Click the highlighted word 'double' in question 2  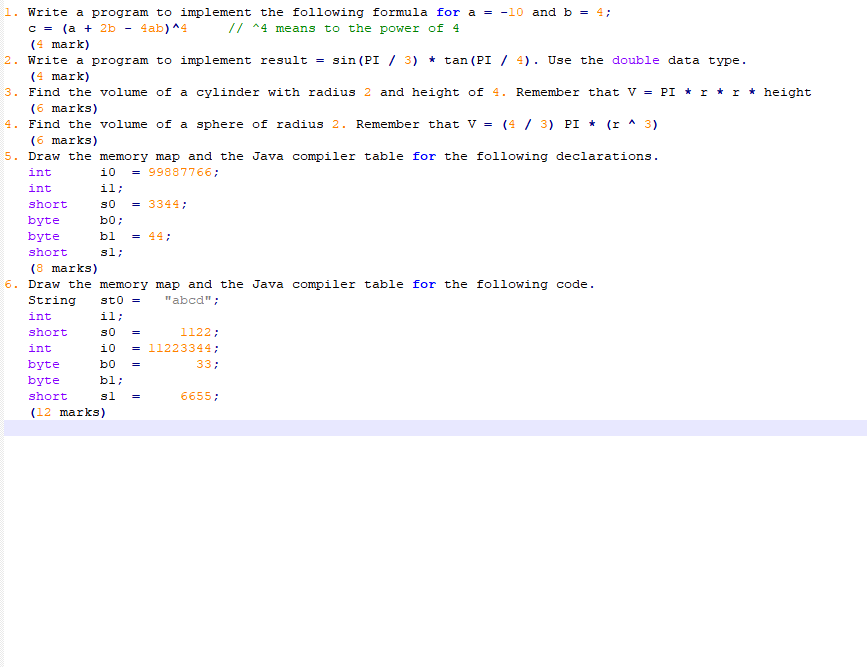(635, 59)
